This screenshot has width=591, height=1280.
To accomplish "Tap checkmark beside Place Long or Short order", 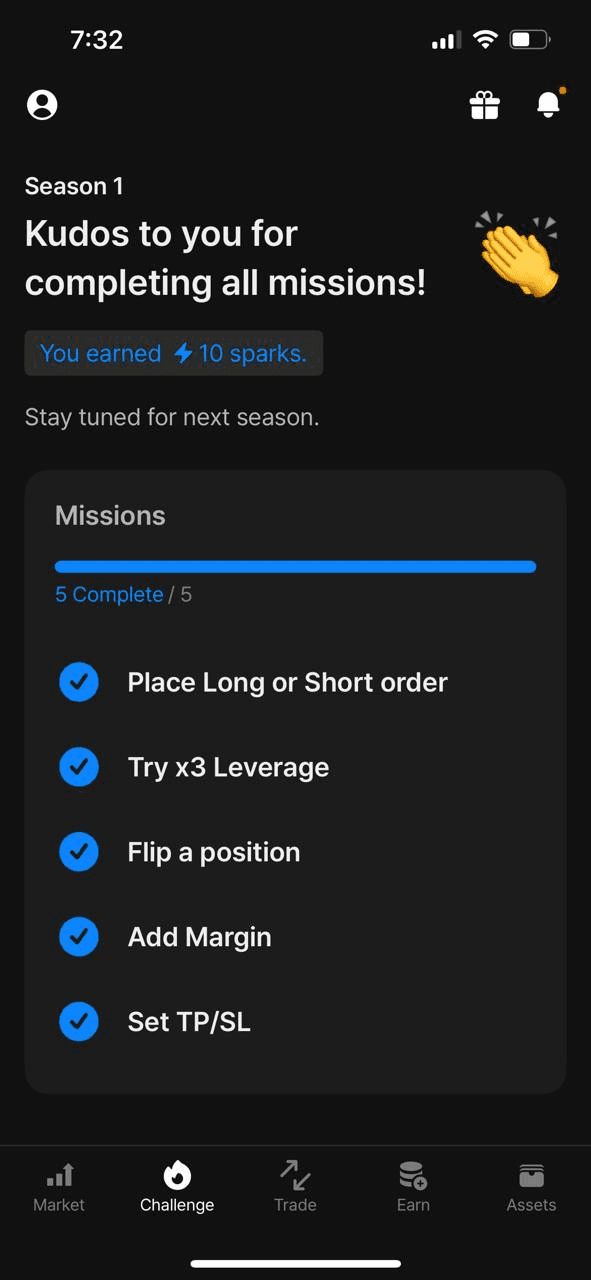I will (79, 683).
